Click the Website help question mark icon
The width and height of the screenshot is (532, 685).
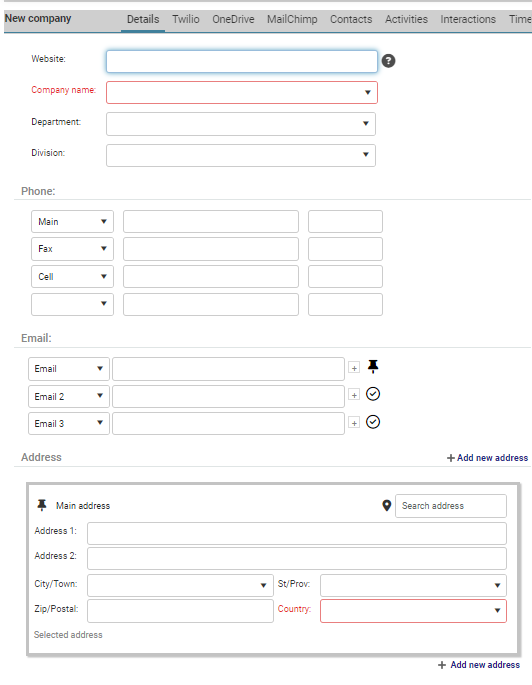(388, 61)
